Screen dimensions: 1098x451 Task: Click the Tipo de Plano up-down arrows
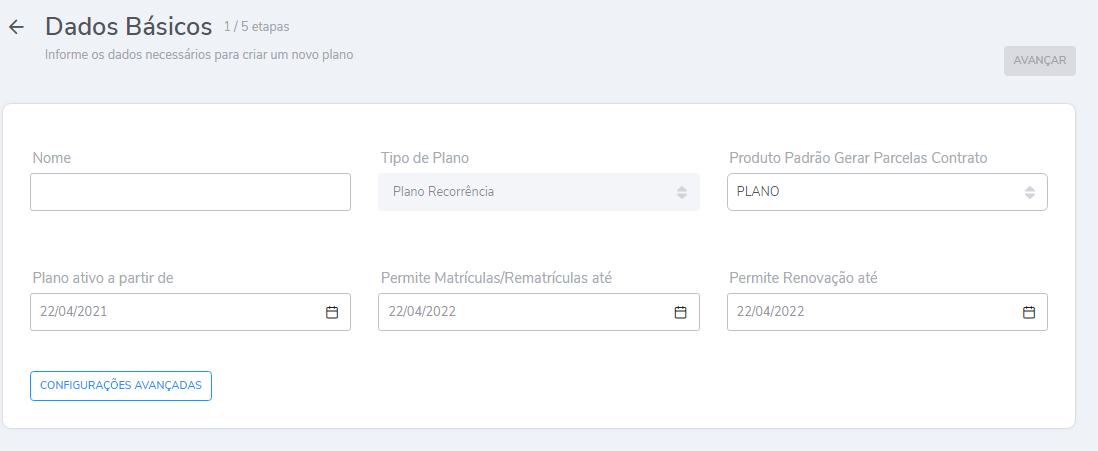pos(681,192)
